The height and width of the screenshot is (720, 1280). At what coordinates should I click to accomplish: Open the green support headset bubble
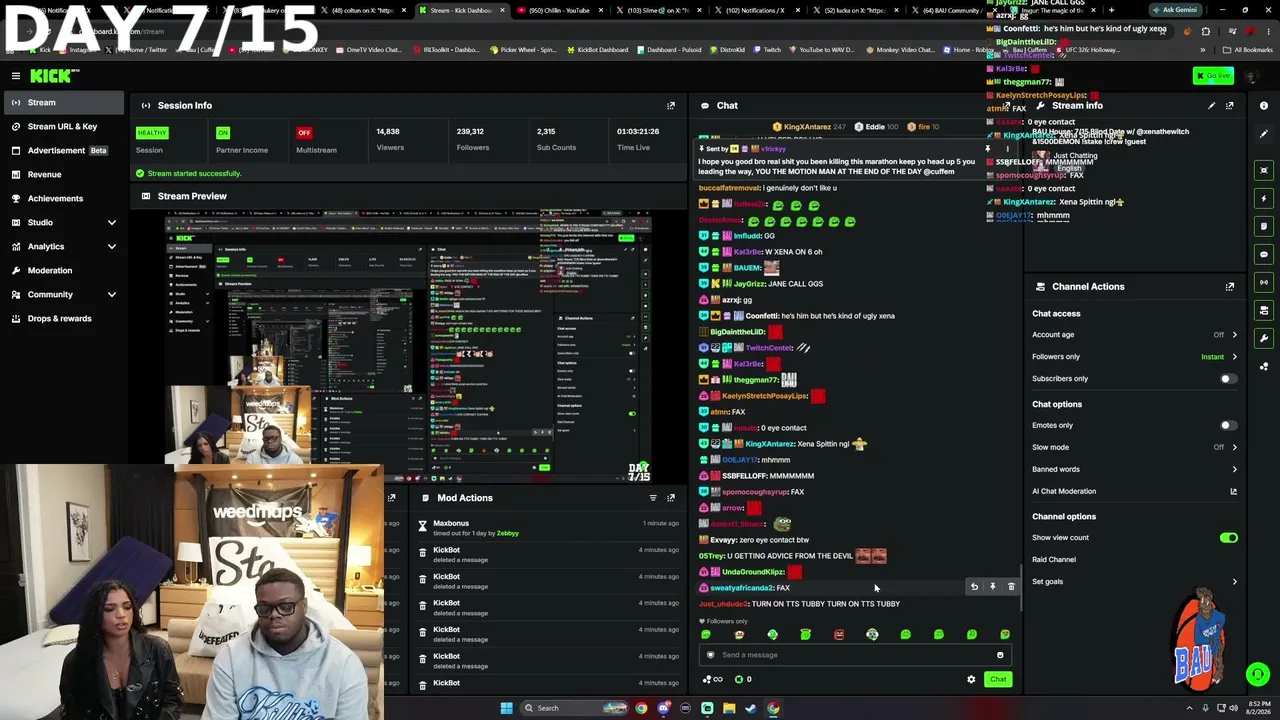pyautogui.click(x=1258, y=675)
